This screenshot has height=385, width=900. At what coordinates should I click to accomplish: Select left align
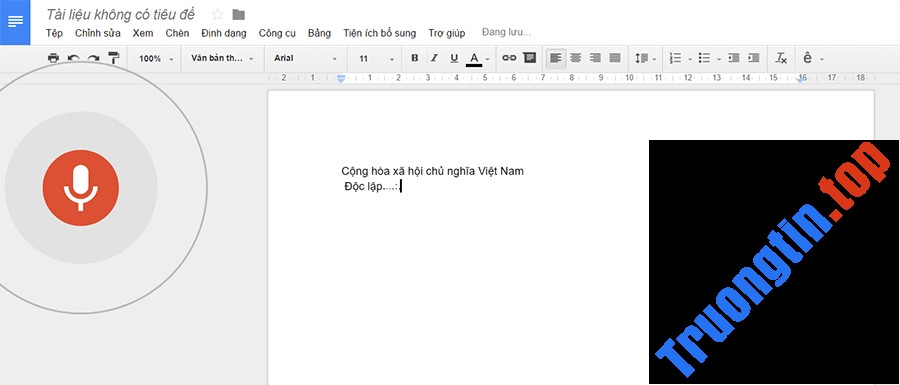[556, 58]
